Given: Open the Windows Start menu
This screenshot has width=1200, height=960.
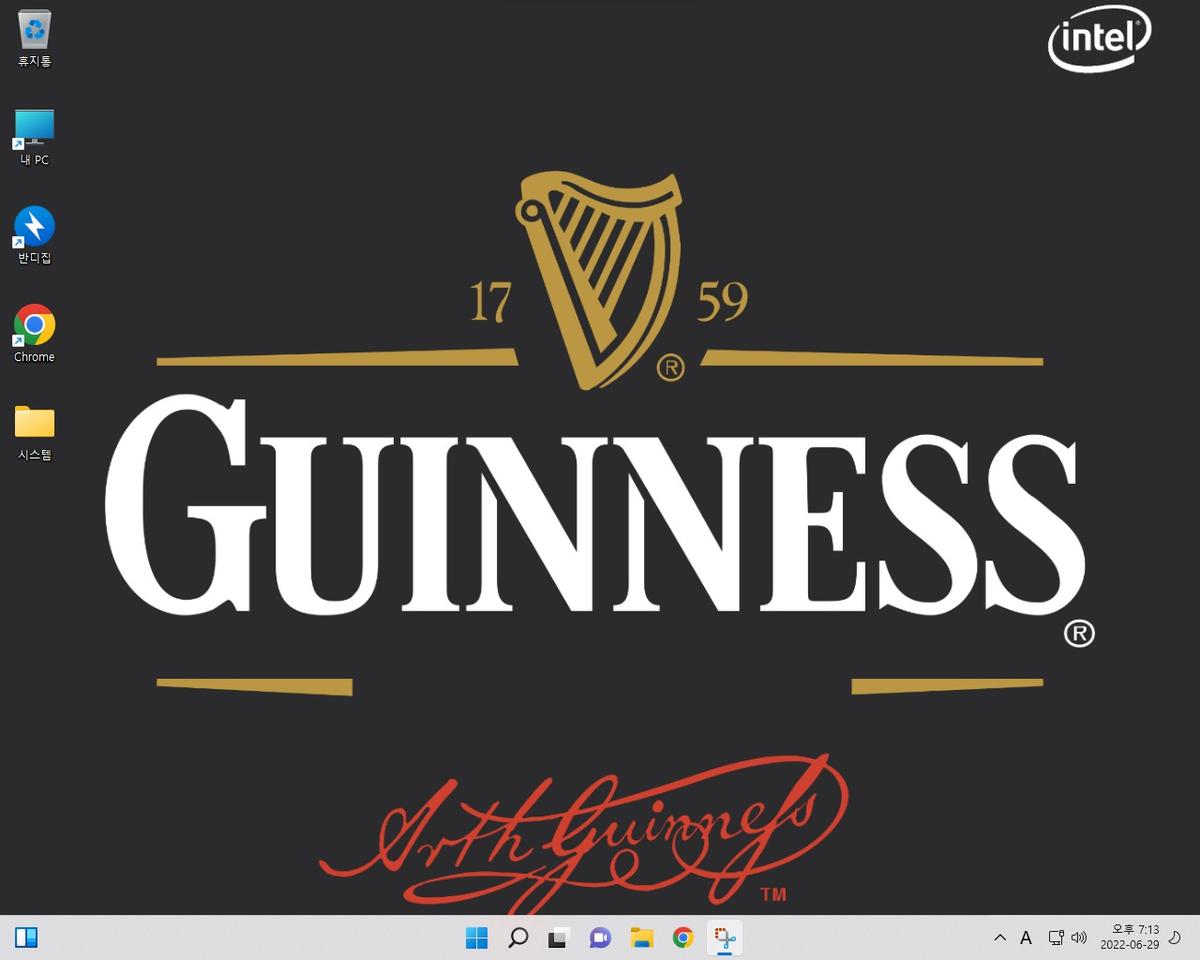Looking at the screenshot, I should tap(477, 938).
